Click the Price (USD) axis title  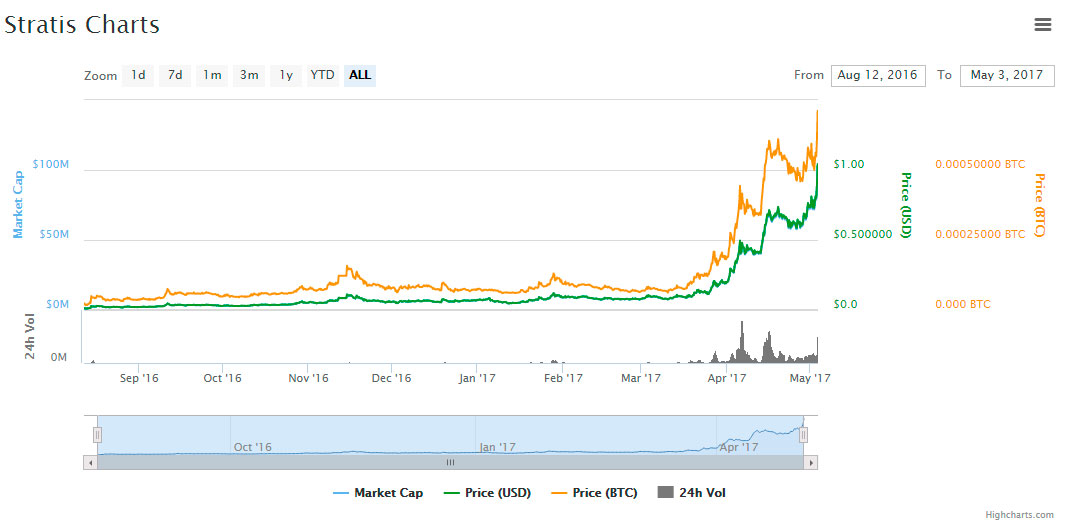[905, 205]
